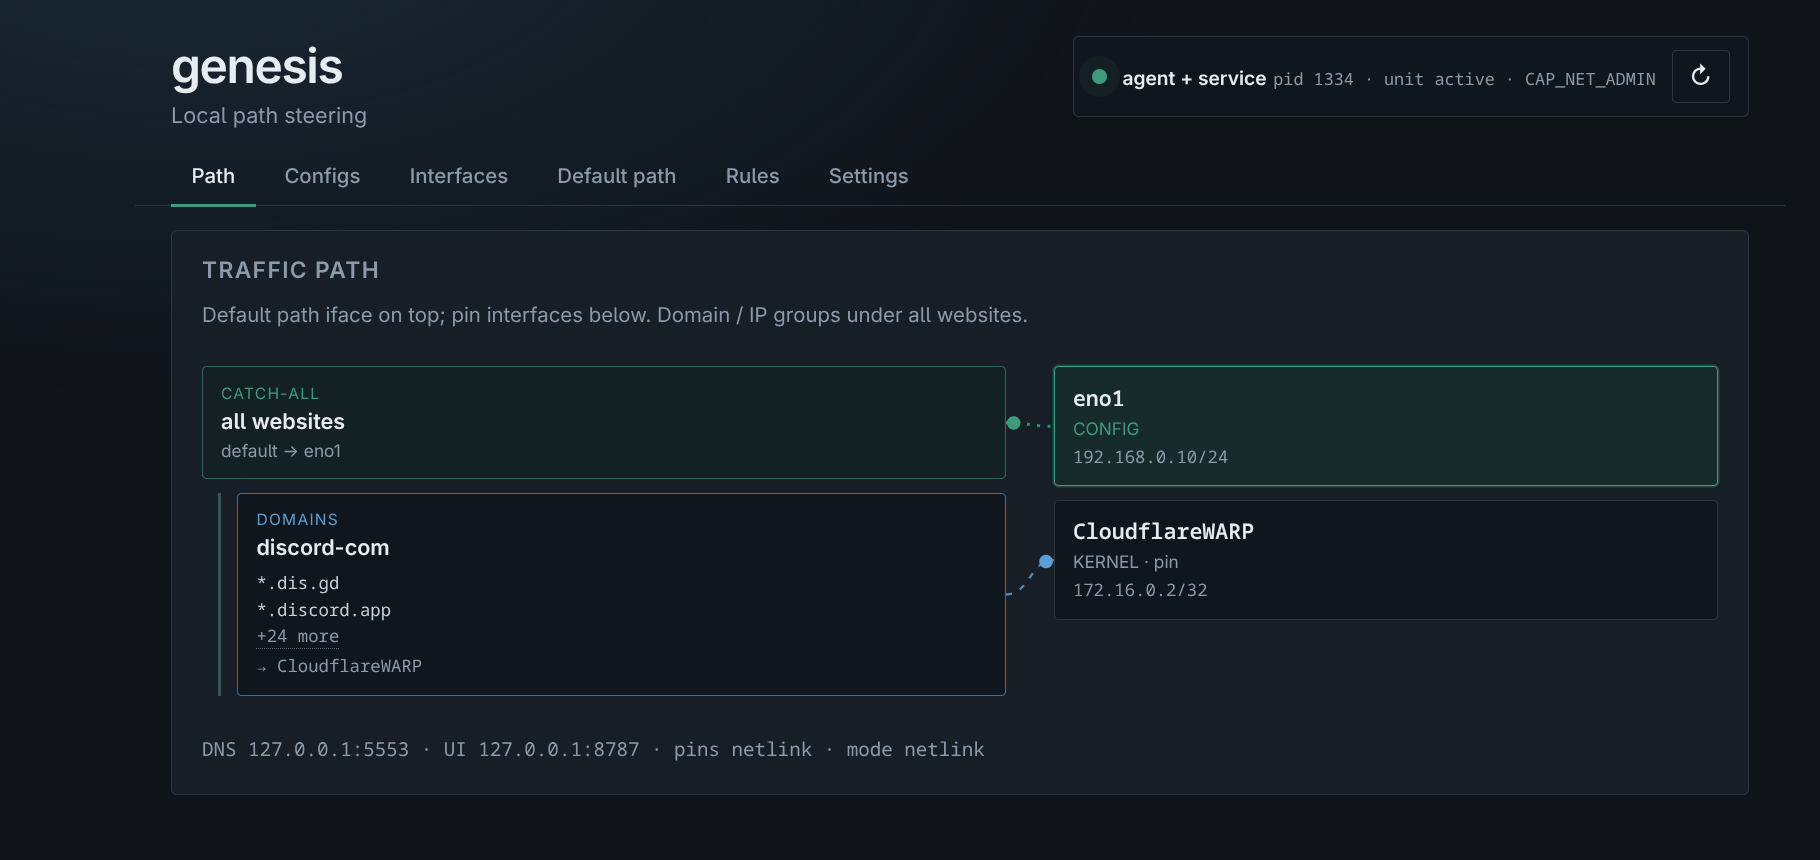Go to the Default path tab

coord(617,176)
